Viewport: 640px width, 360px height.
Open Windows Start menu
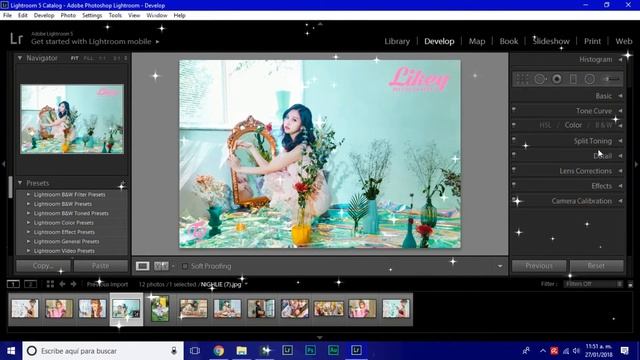pos(11,351)
